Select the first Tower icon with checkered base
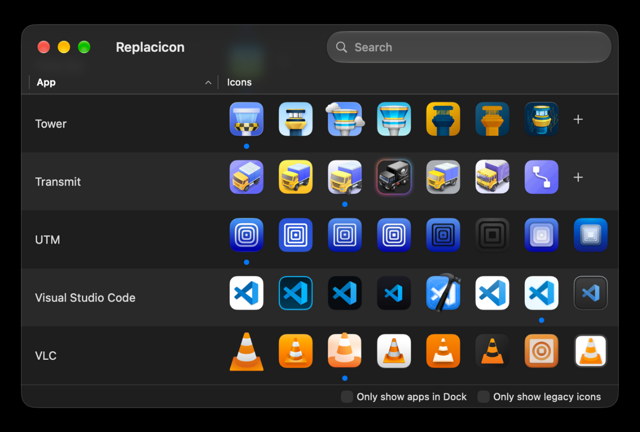 tap(246, 119)
